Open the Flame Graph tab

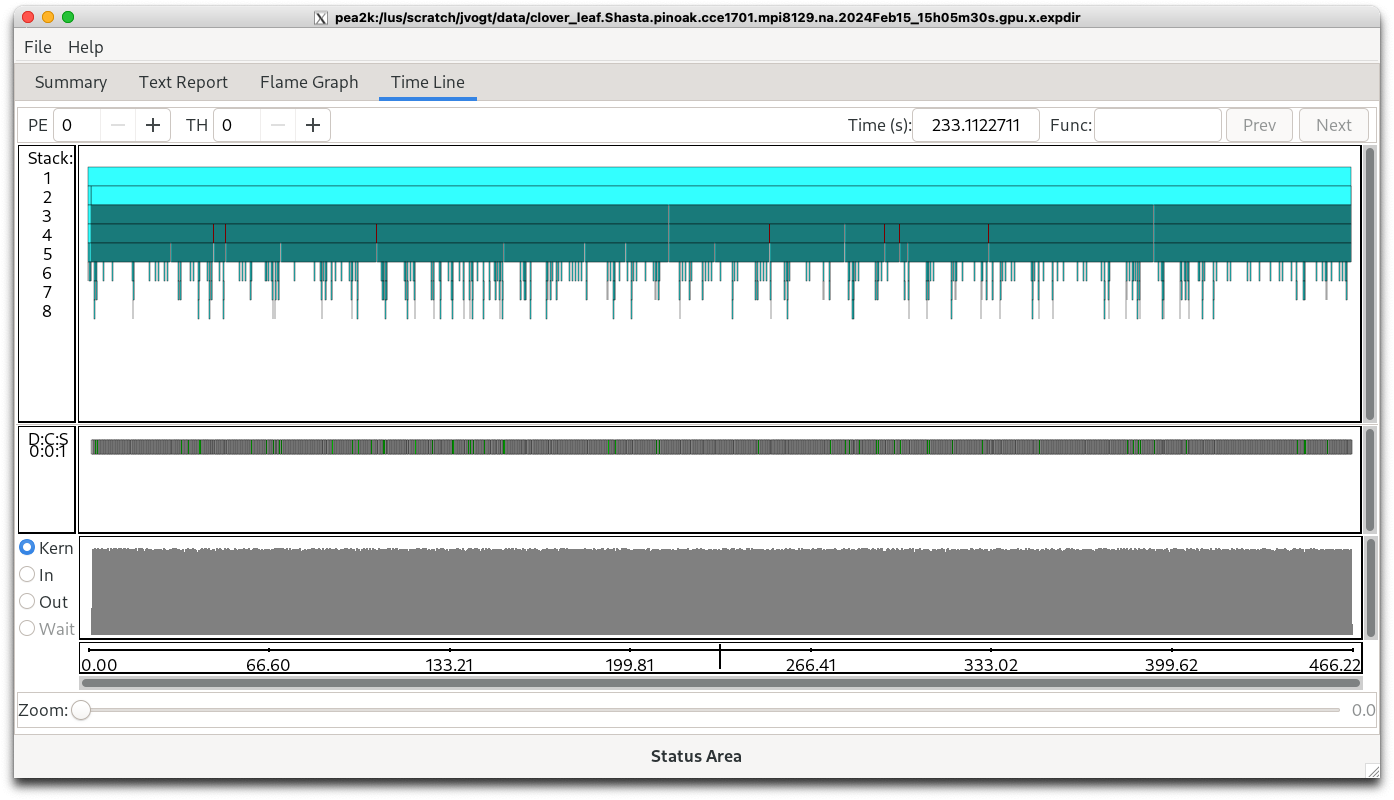[309, 82]
